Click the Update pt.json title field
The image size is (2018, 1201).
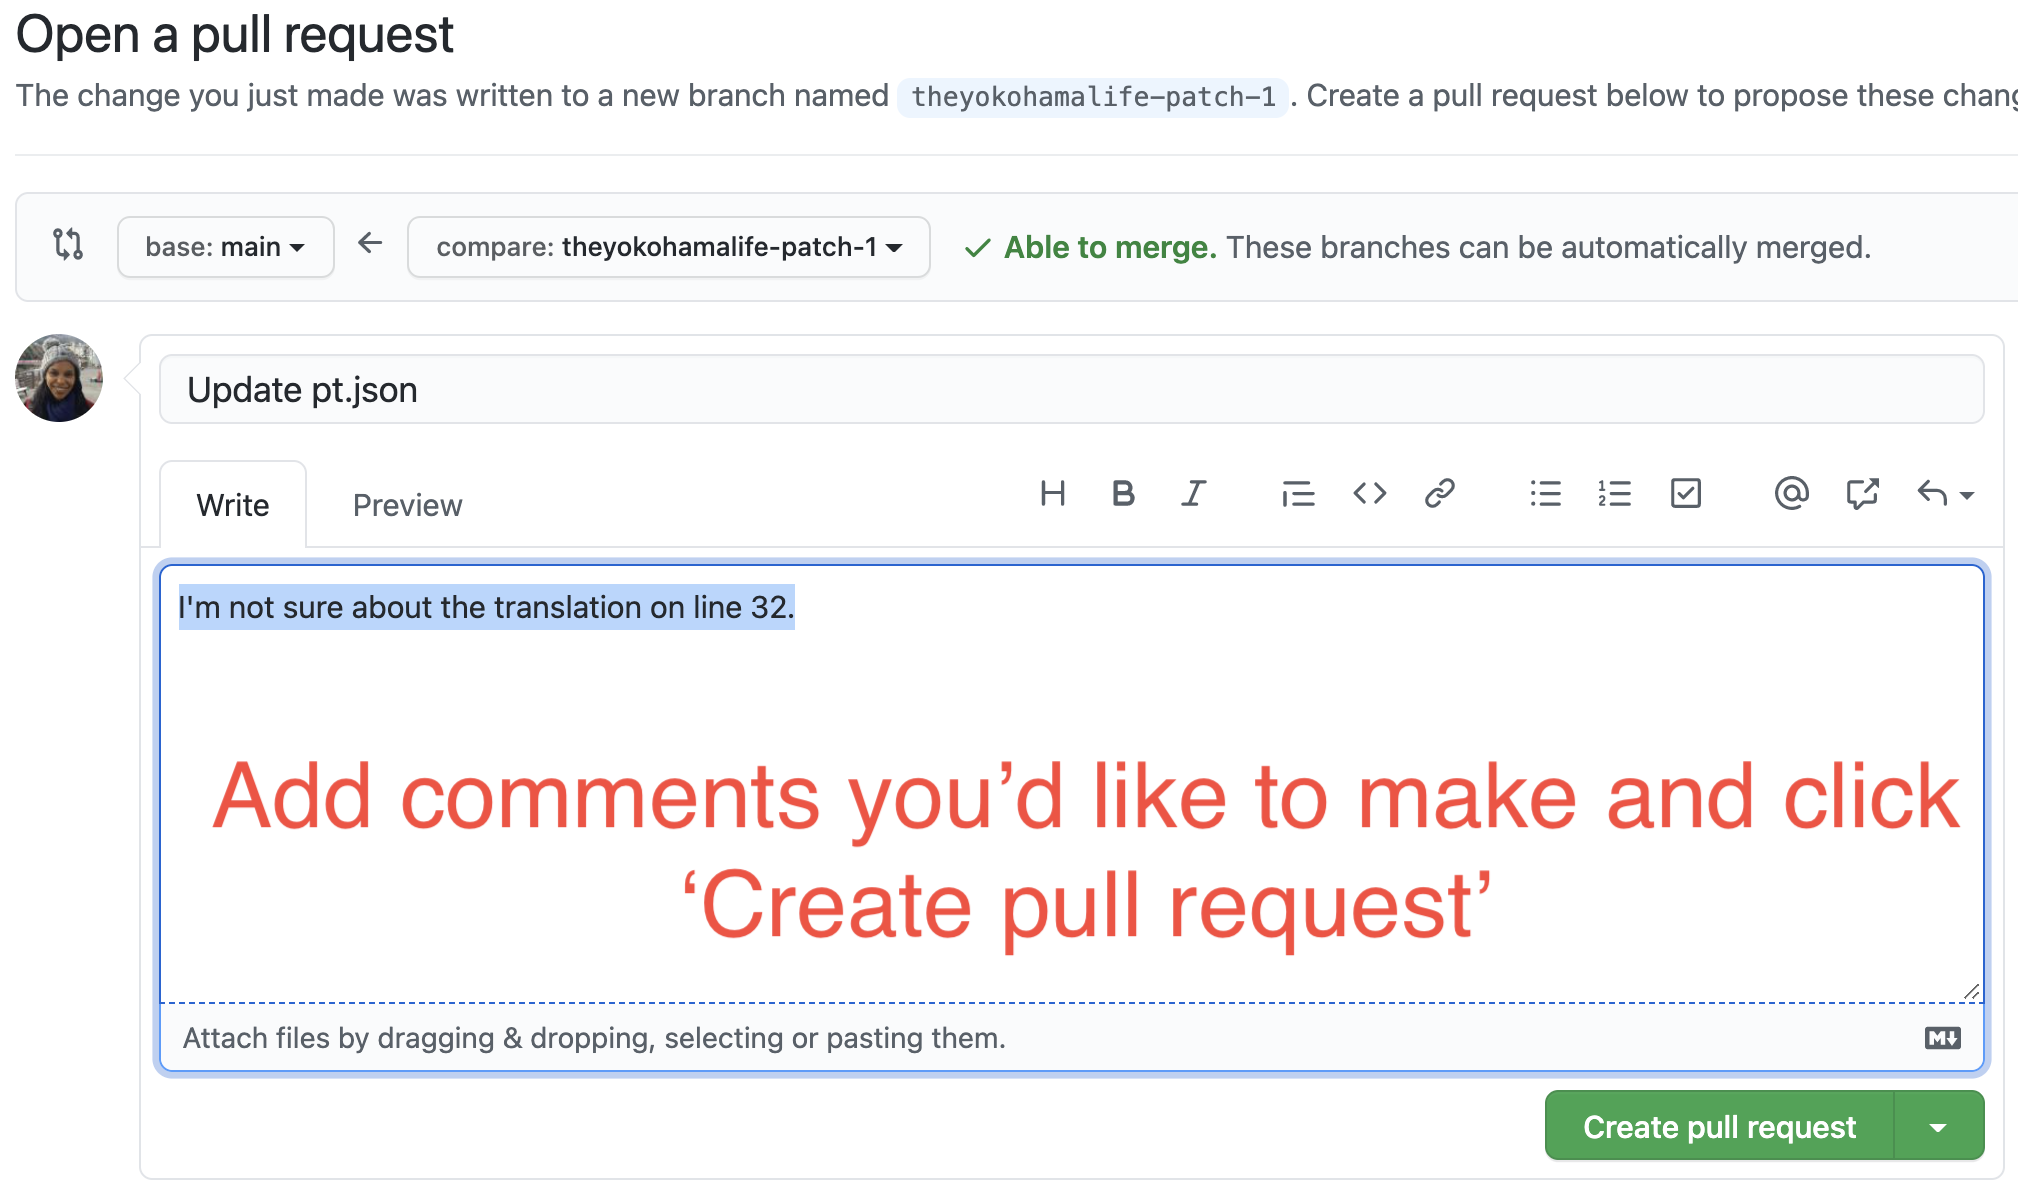[x=1070, y=390]
